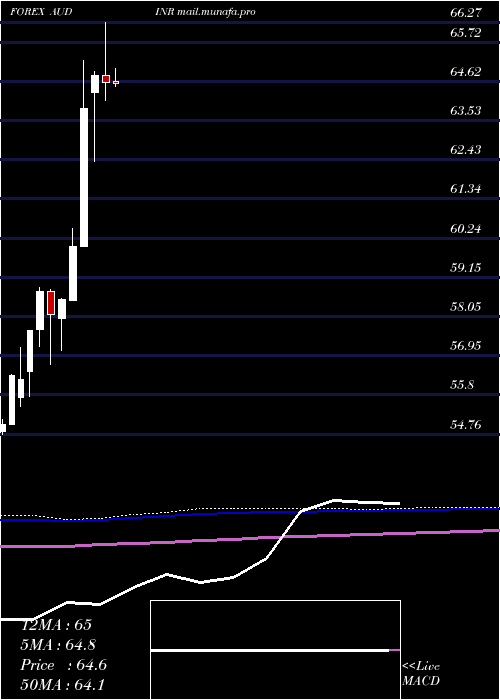The width and height of the screenshot is (500, 700).
Task: Click the Price : 64.6 readout
Action: (x=63, y=665)
